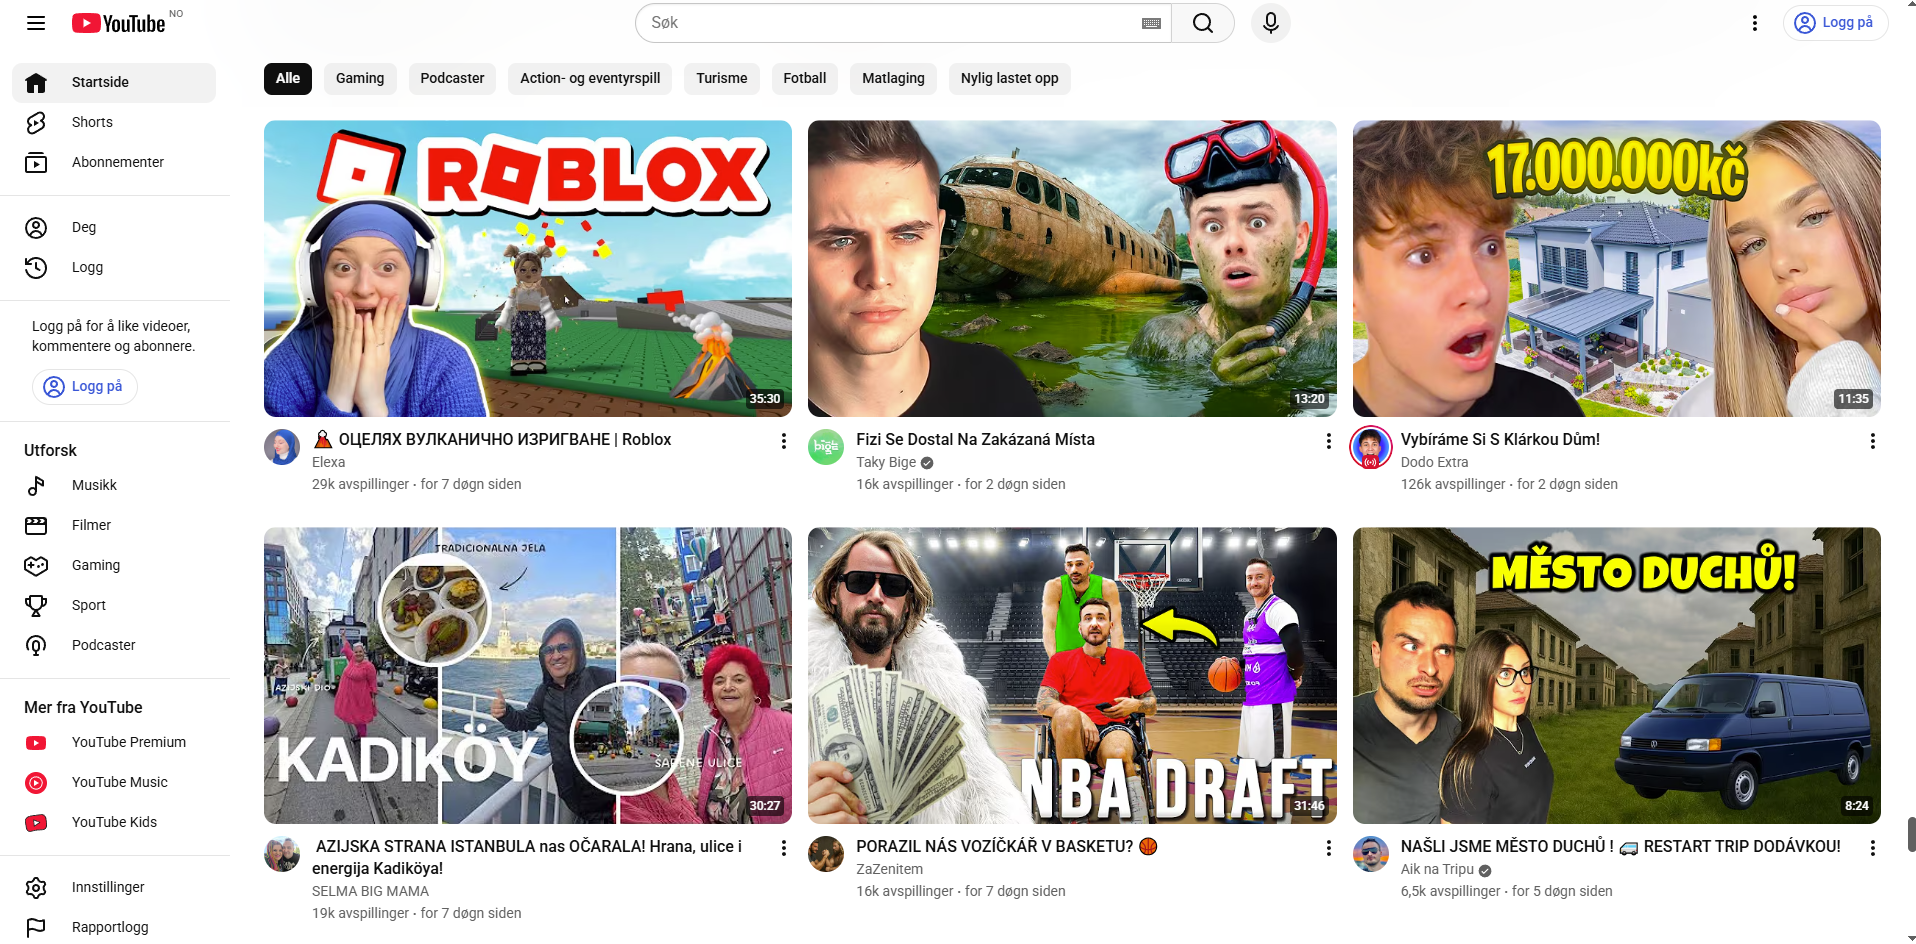Click the Startside home icon
The width and height of the screenshot is (1916, 944).
coord(36,82)
